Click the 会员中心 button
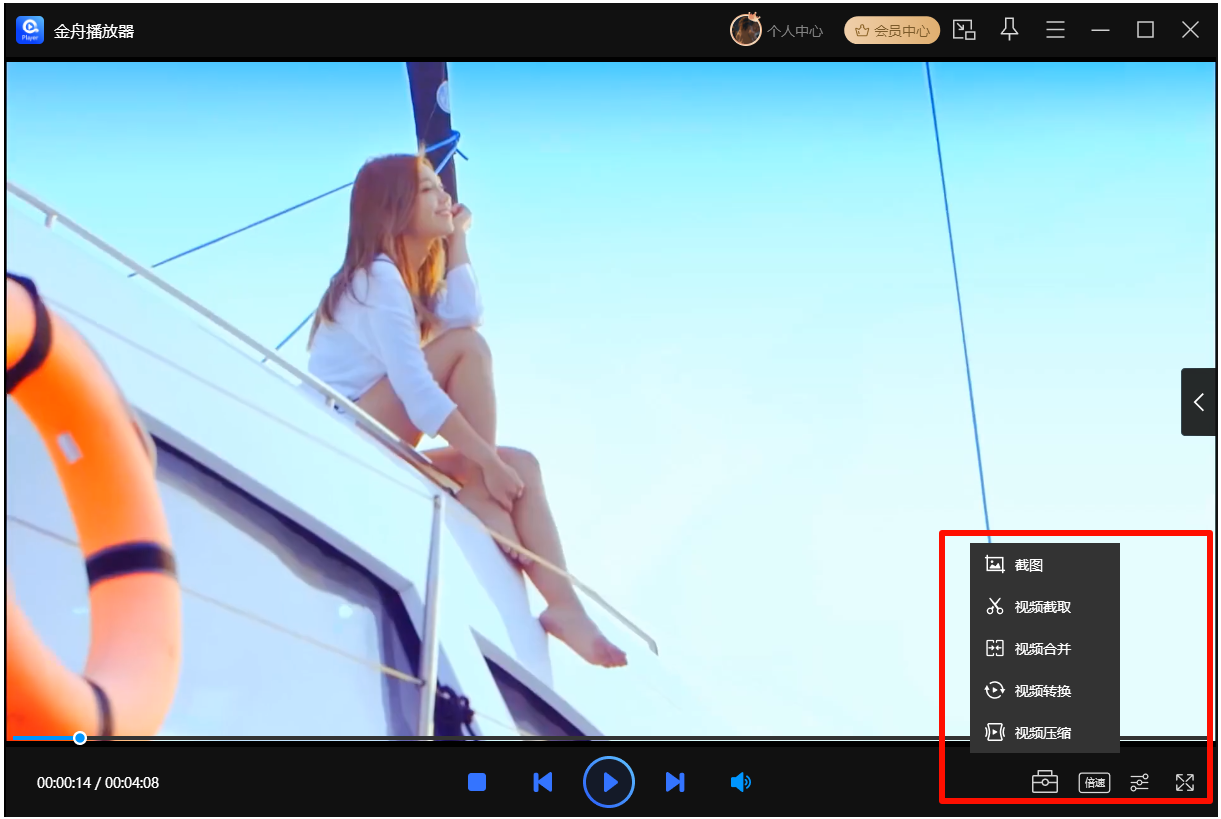 [892, 31]
